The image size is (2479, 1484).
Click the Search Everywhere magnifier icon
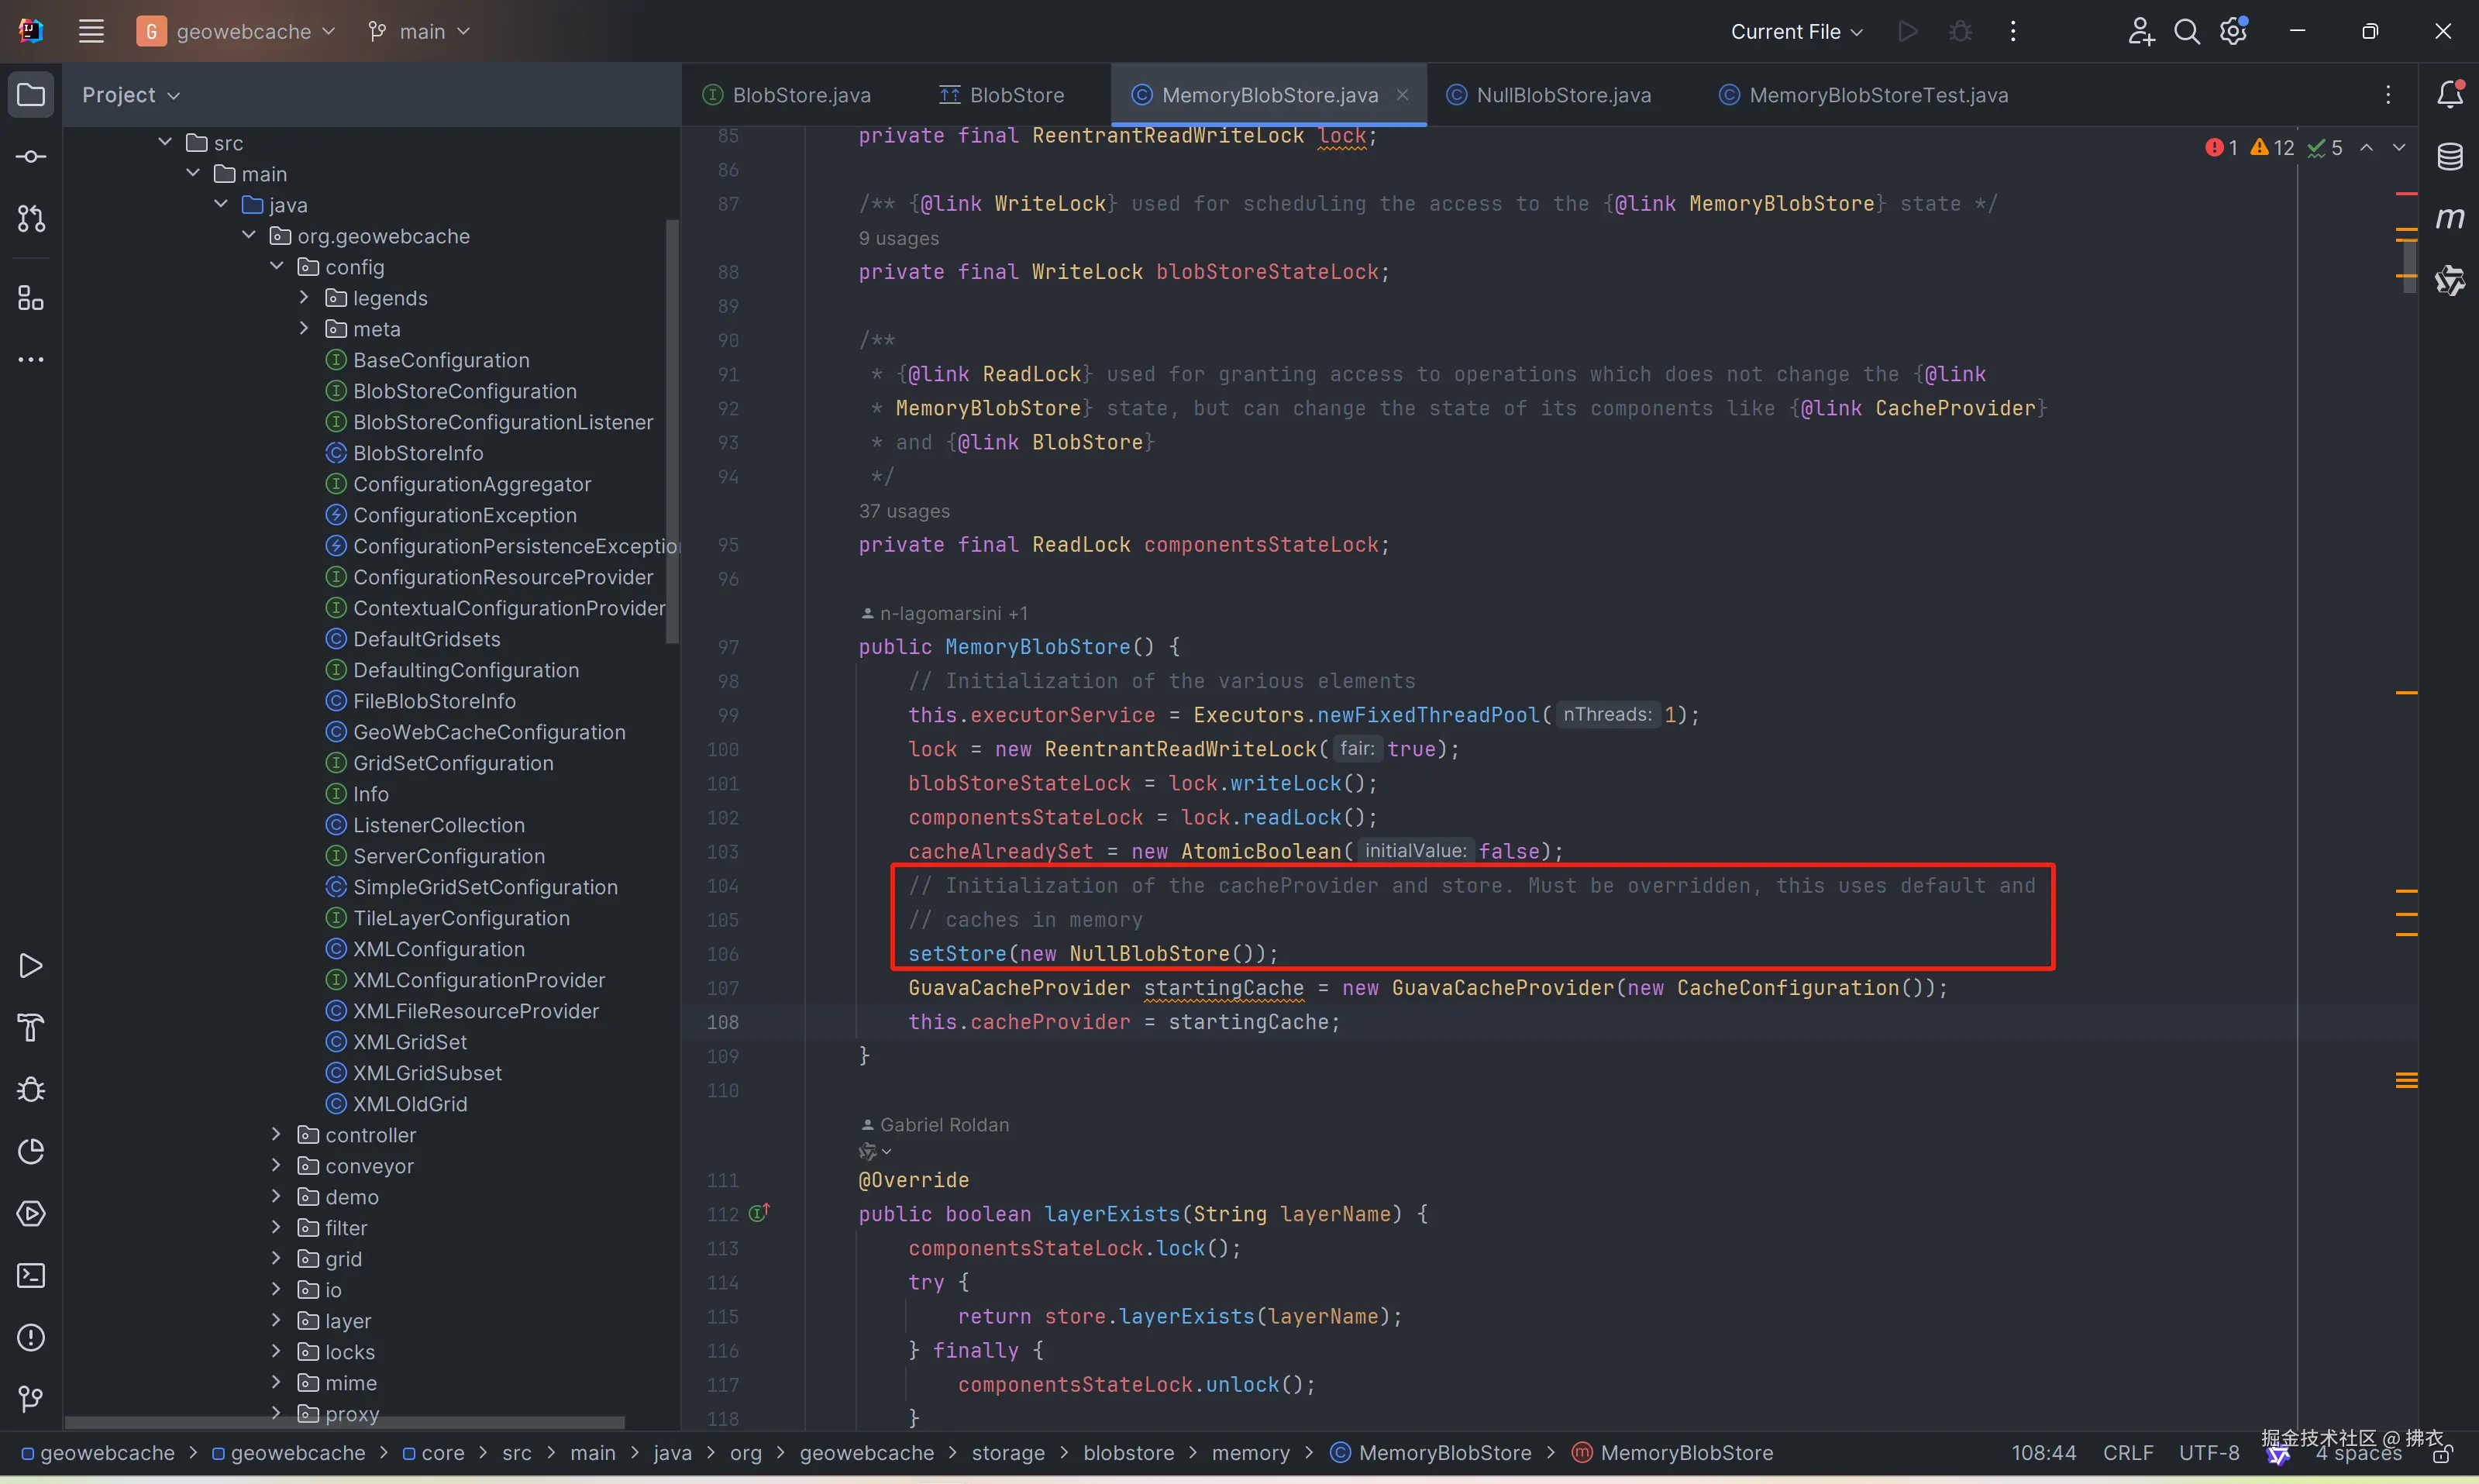click(2186, 32)
